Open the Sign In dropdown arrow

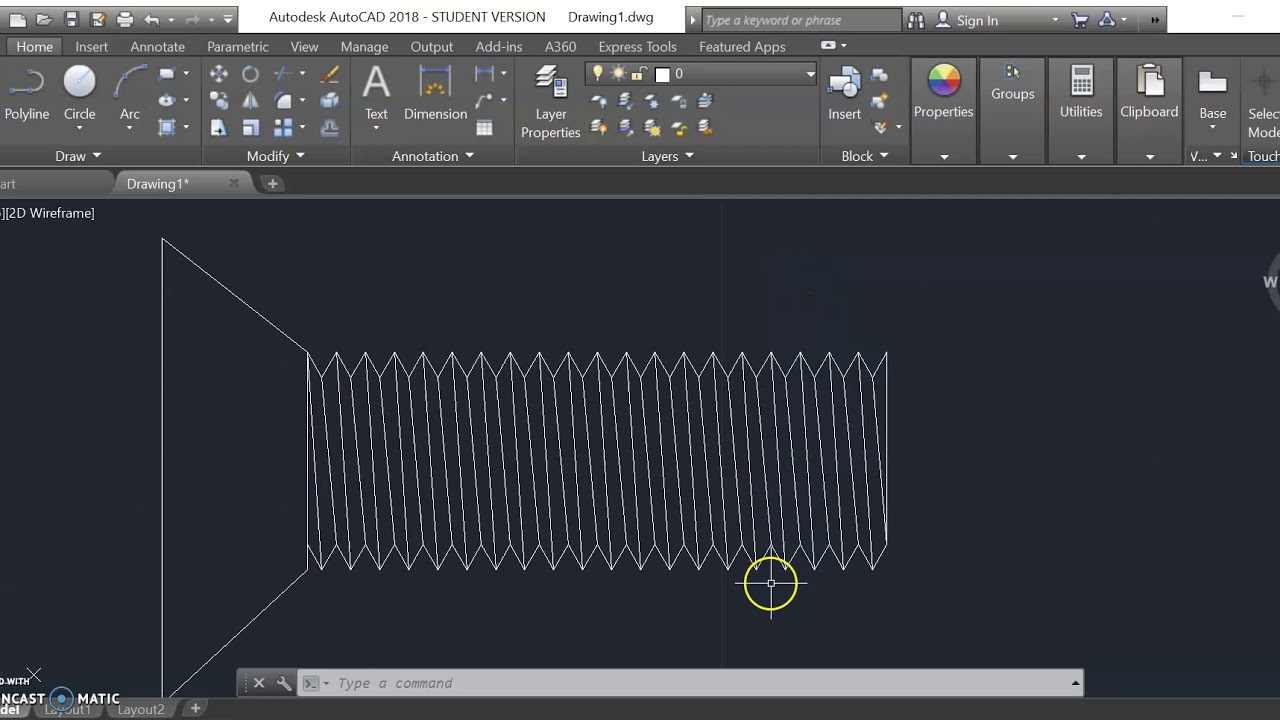coord(1055,20)
